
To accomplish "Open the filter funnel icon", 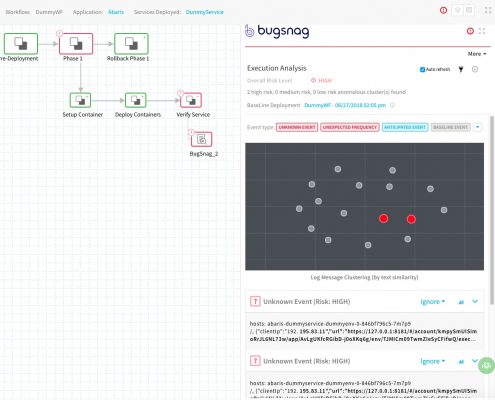I will (x=461, y=69).
